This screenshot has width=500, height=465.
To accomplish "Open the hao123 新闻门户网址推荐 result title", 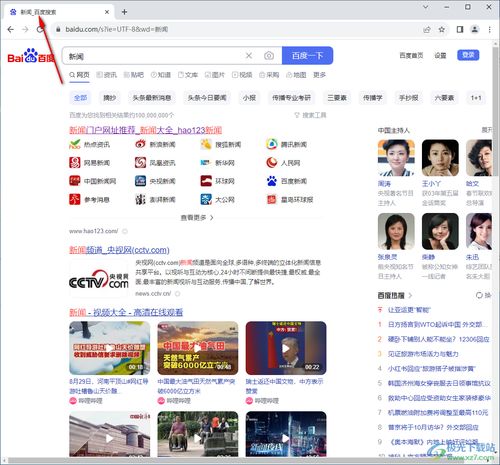I will point(146,130).
